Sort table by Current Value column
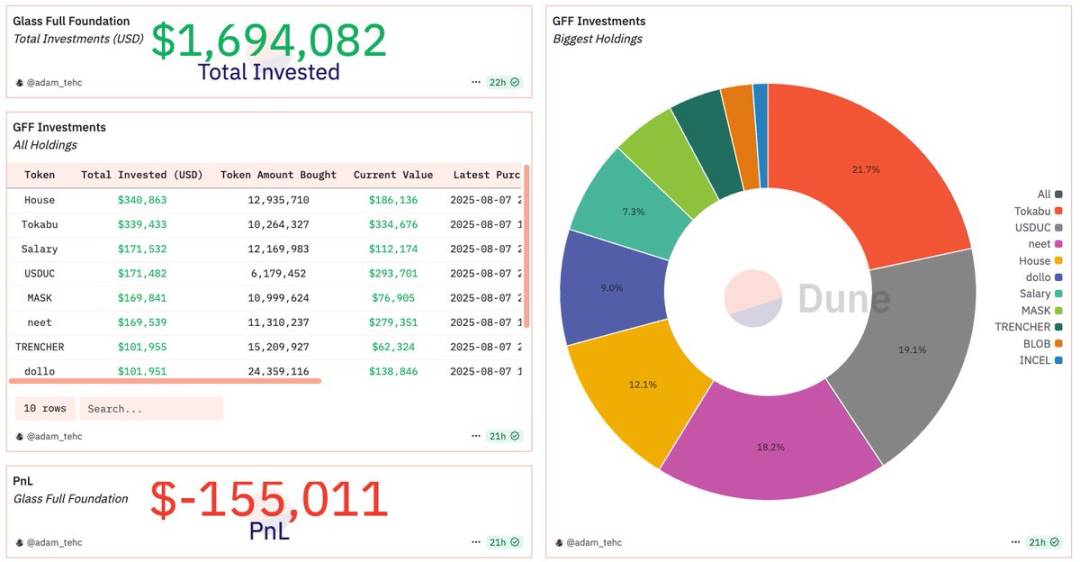Image resolution: width=1080 pixels, height=562 pixels. (393, 175)
